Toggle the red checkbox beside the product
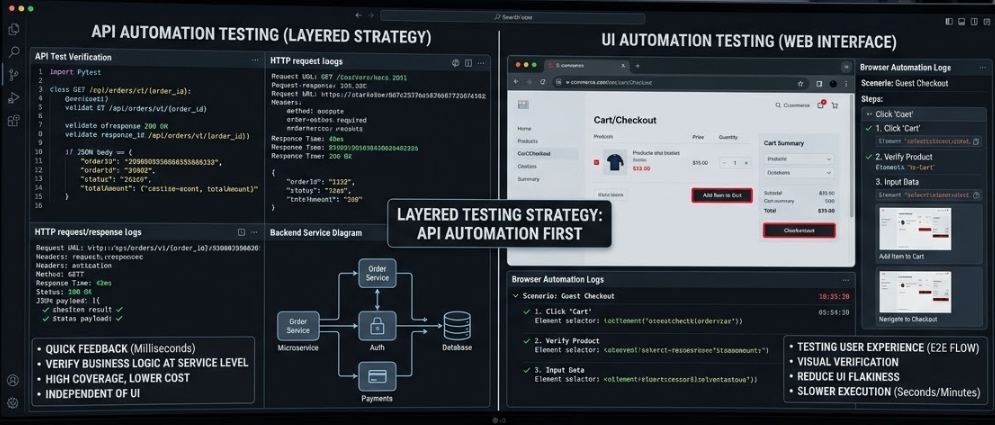 pyautogui.click(x=597, y=161)
